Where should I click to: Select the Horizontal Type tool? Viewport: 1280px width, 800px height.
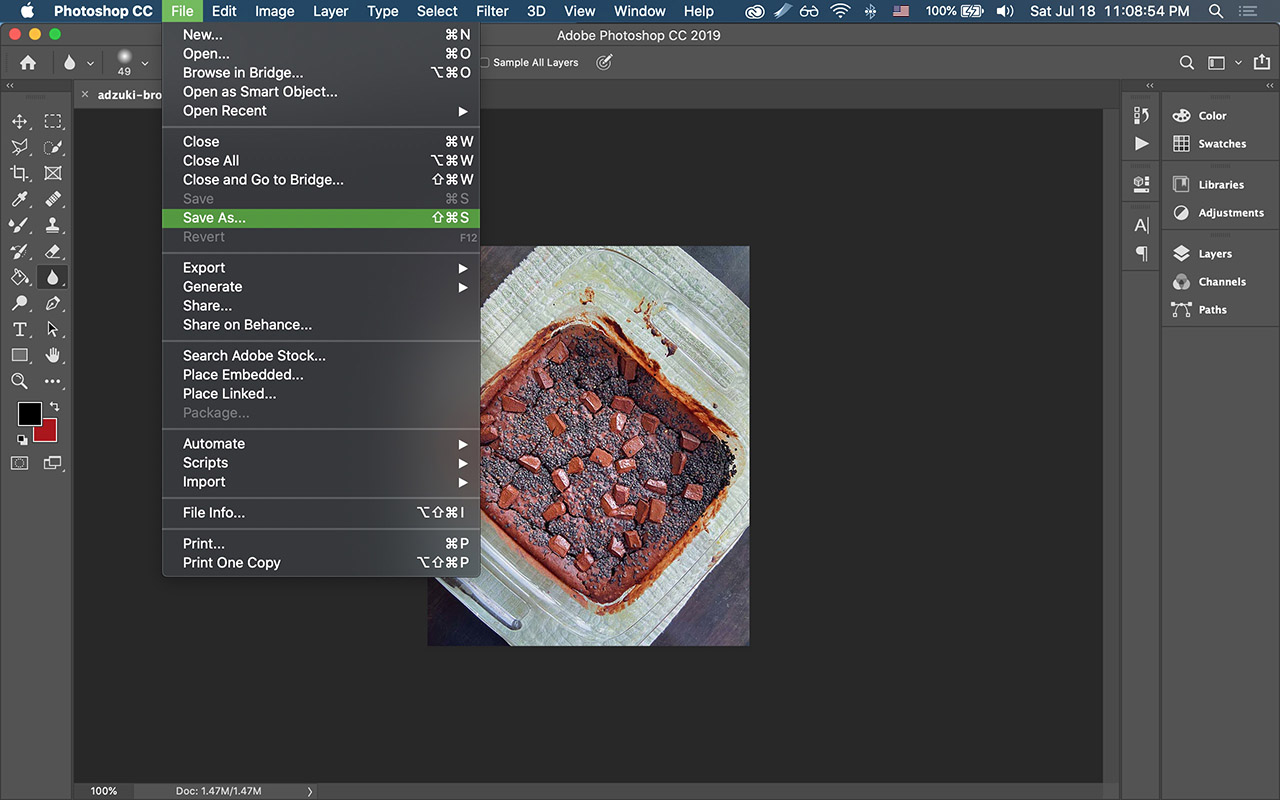click(x=19, y=329)
